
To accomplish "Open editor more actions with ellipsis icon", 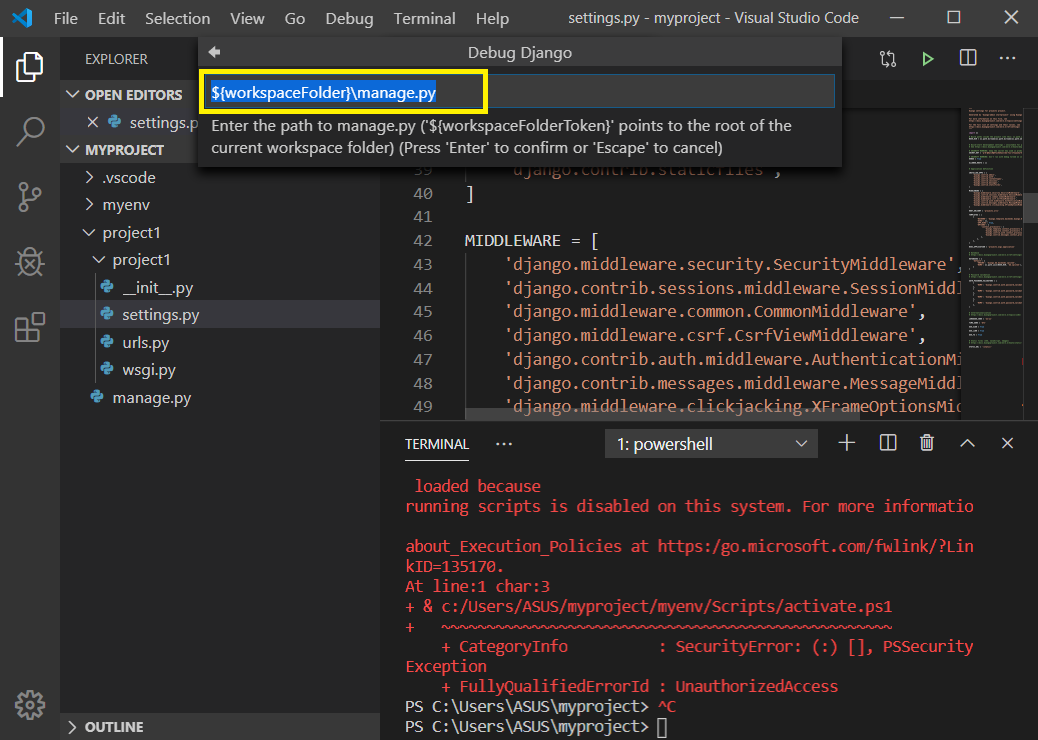I will (1007, 58).
